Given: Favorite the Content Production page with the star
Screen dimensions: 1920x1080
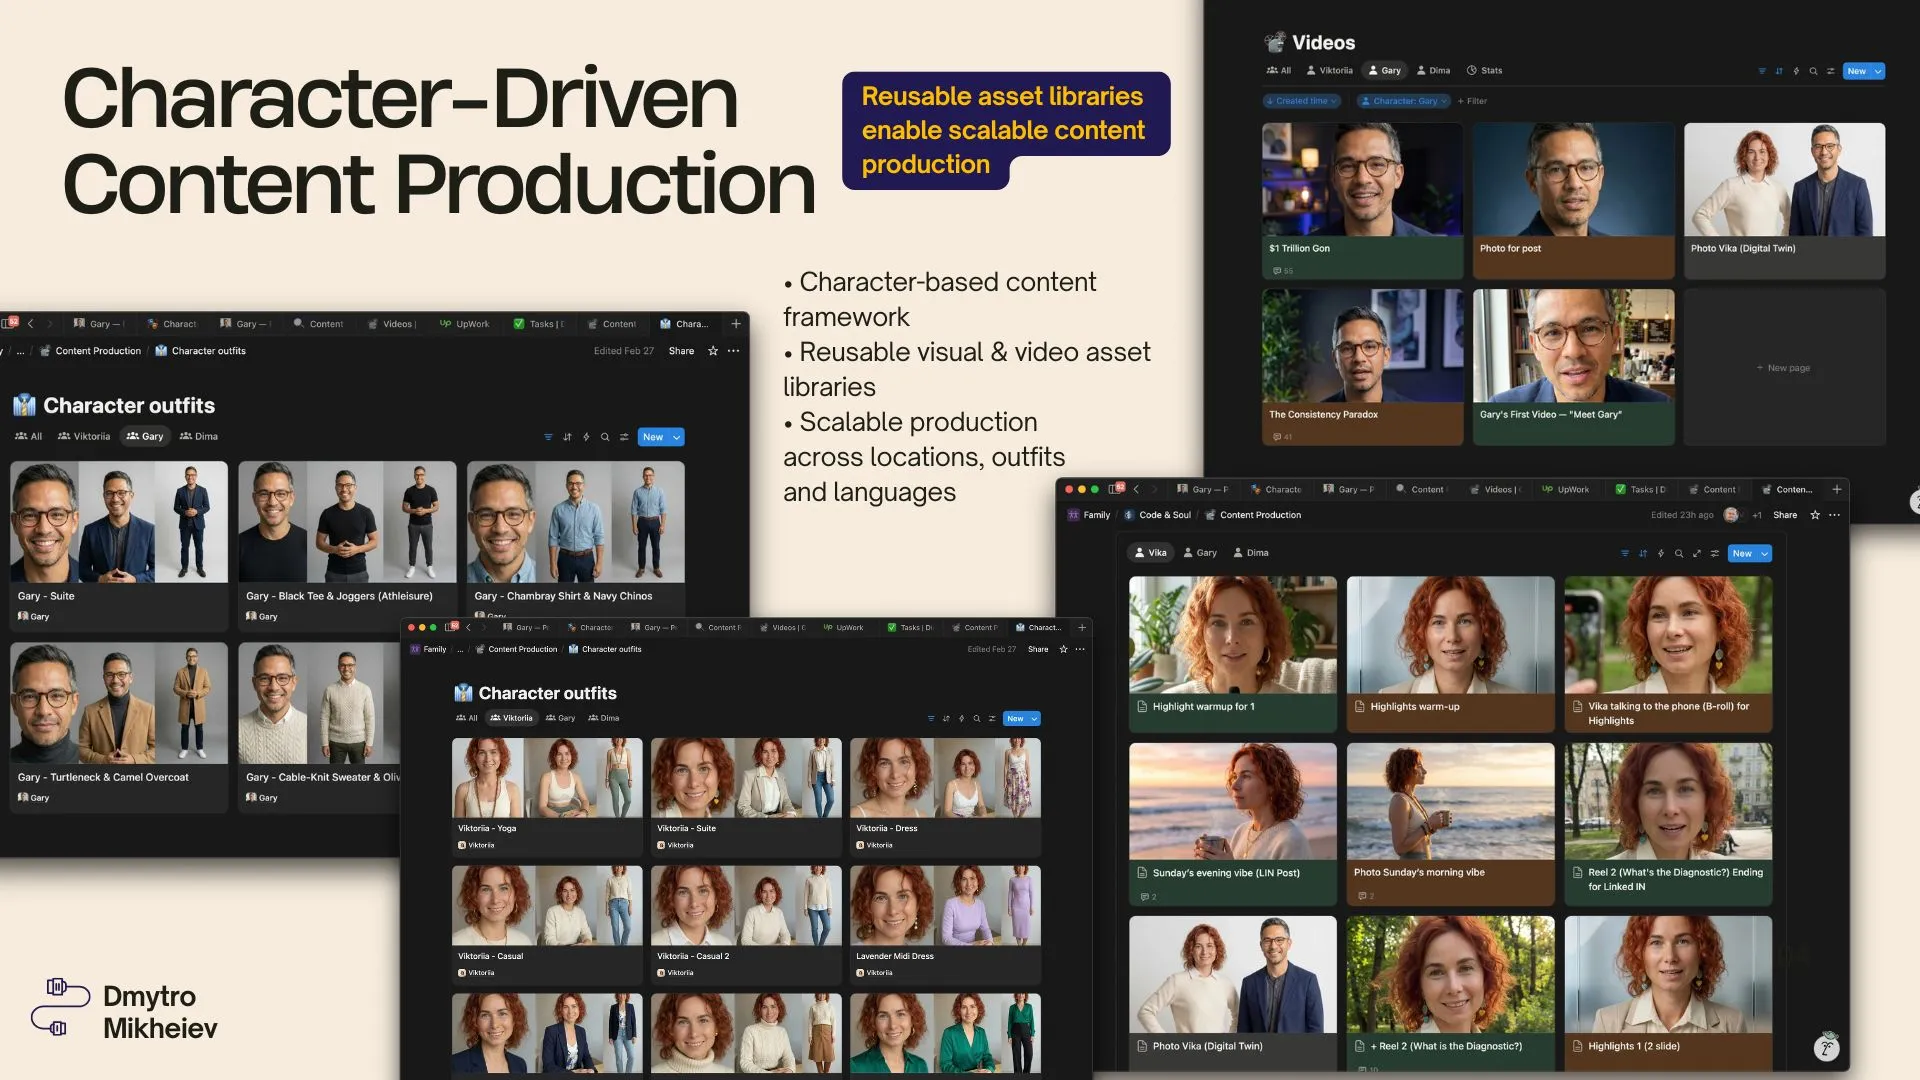Looking at the screenshot, I should (1815, 515).
